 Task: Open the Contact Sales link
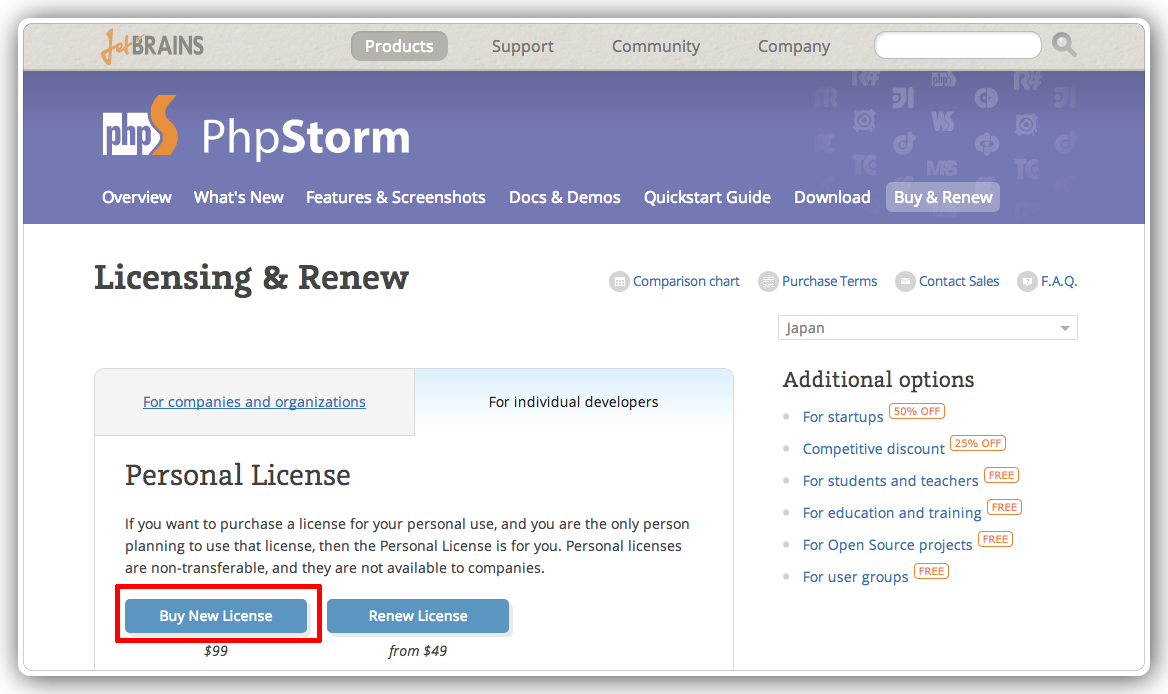[x=959, y=281]
